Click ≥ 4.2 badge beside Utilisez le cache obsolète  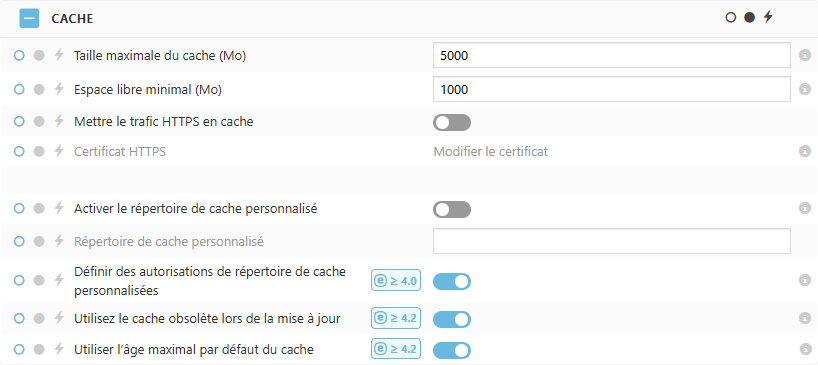[396, 318]
